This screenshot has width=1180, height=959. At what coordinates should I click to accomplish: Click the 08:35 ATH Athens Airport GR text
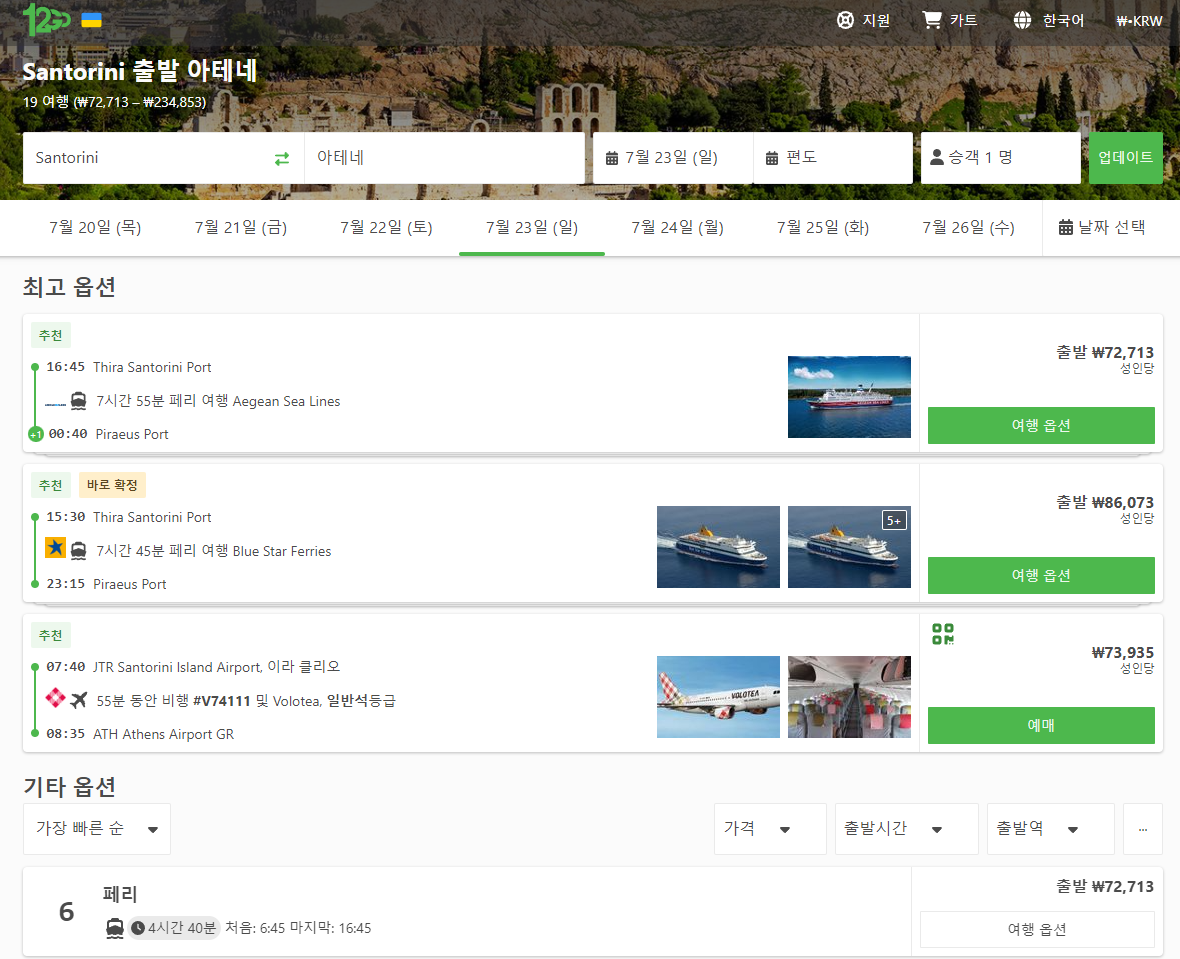(x=140, y=734)
